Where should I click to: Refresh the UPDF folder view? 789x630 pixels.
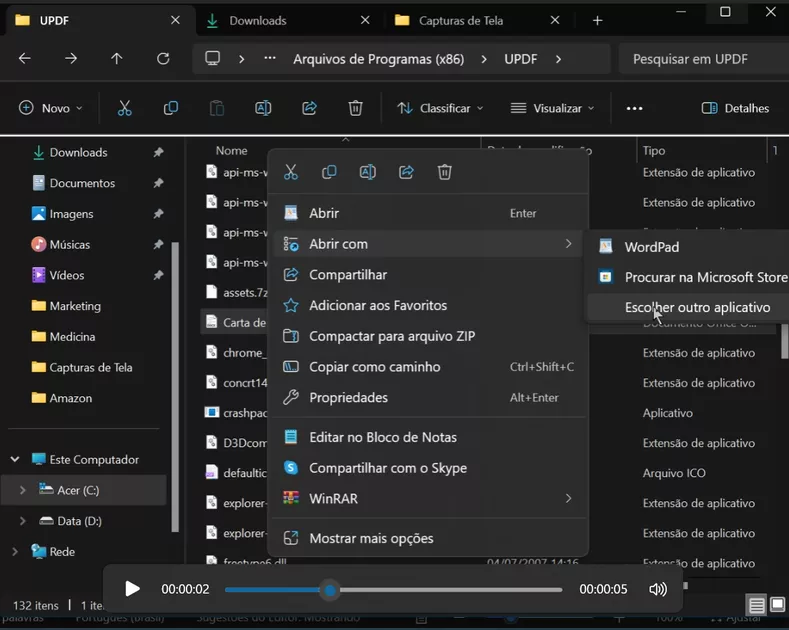point(163,59)
